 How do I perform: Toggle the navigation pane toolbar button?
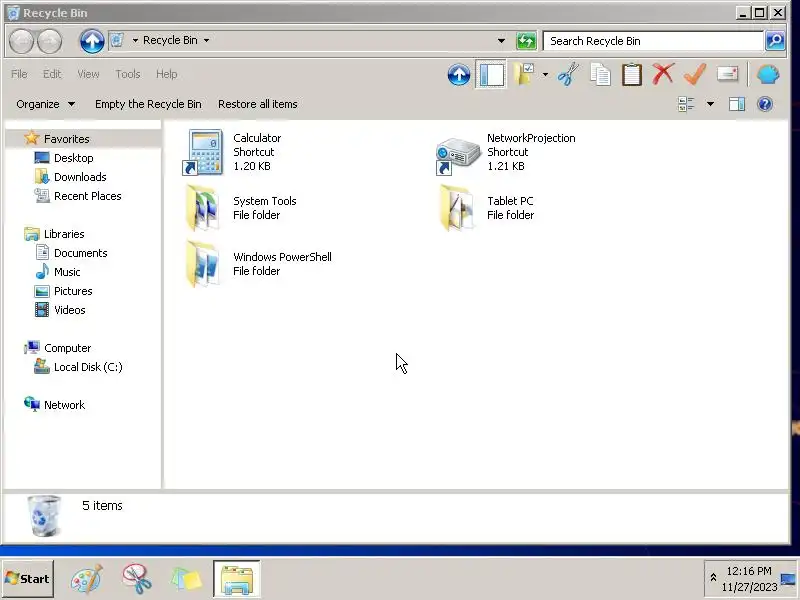coord(491,75)
